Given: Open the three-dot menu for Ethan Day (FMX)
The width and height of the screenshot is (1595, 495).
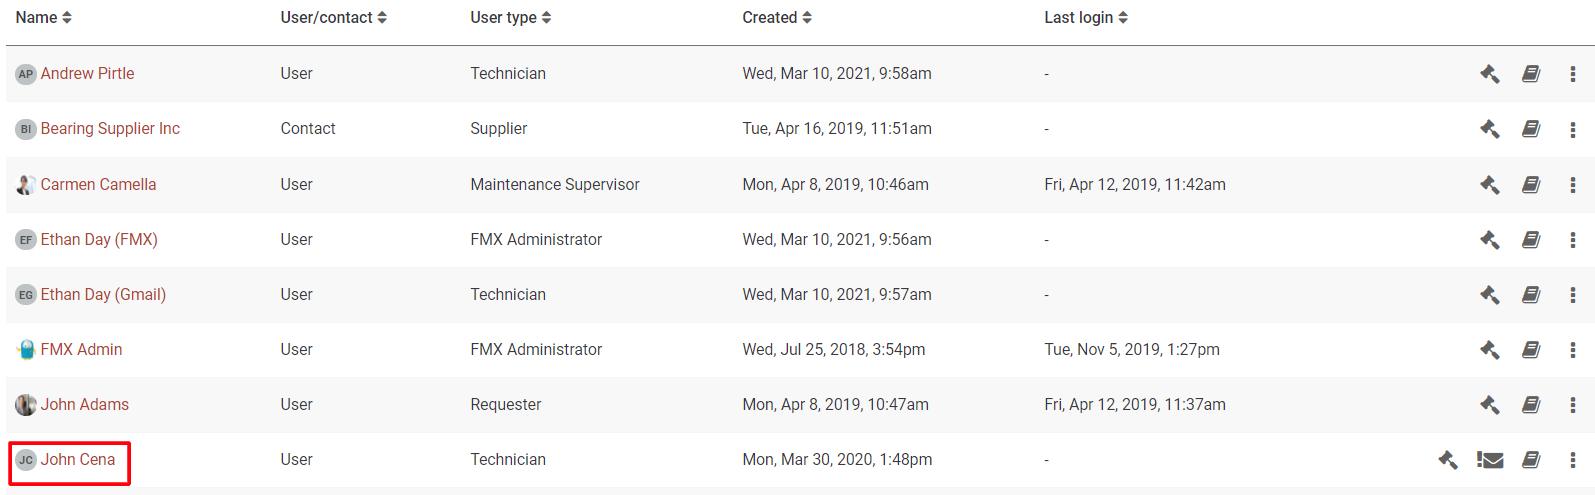Looking at the screenshot, I should coord(1572,240).
